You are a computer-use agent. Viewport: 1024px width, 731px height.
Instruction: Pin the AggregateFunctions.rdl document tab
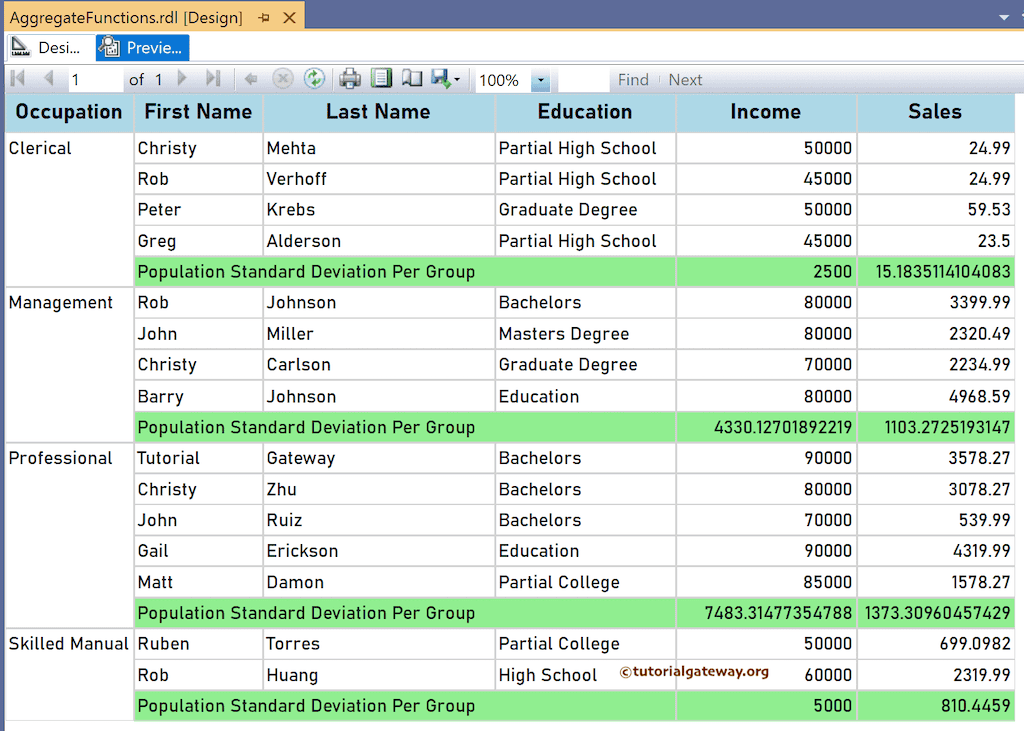click(264, 18)
